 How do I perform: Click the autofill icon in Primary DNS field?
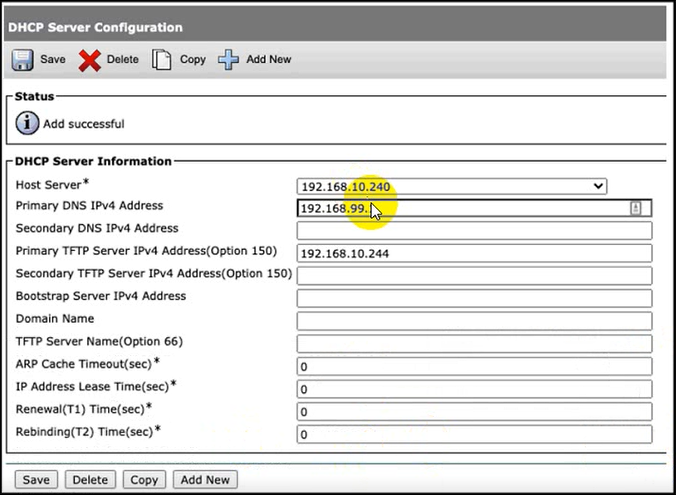tap(635, 208)
